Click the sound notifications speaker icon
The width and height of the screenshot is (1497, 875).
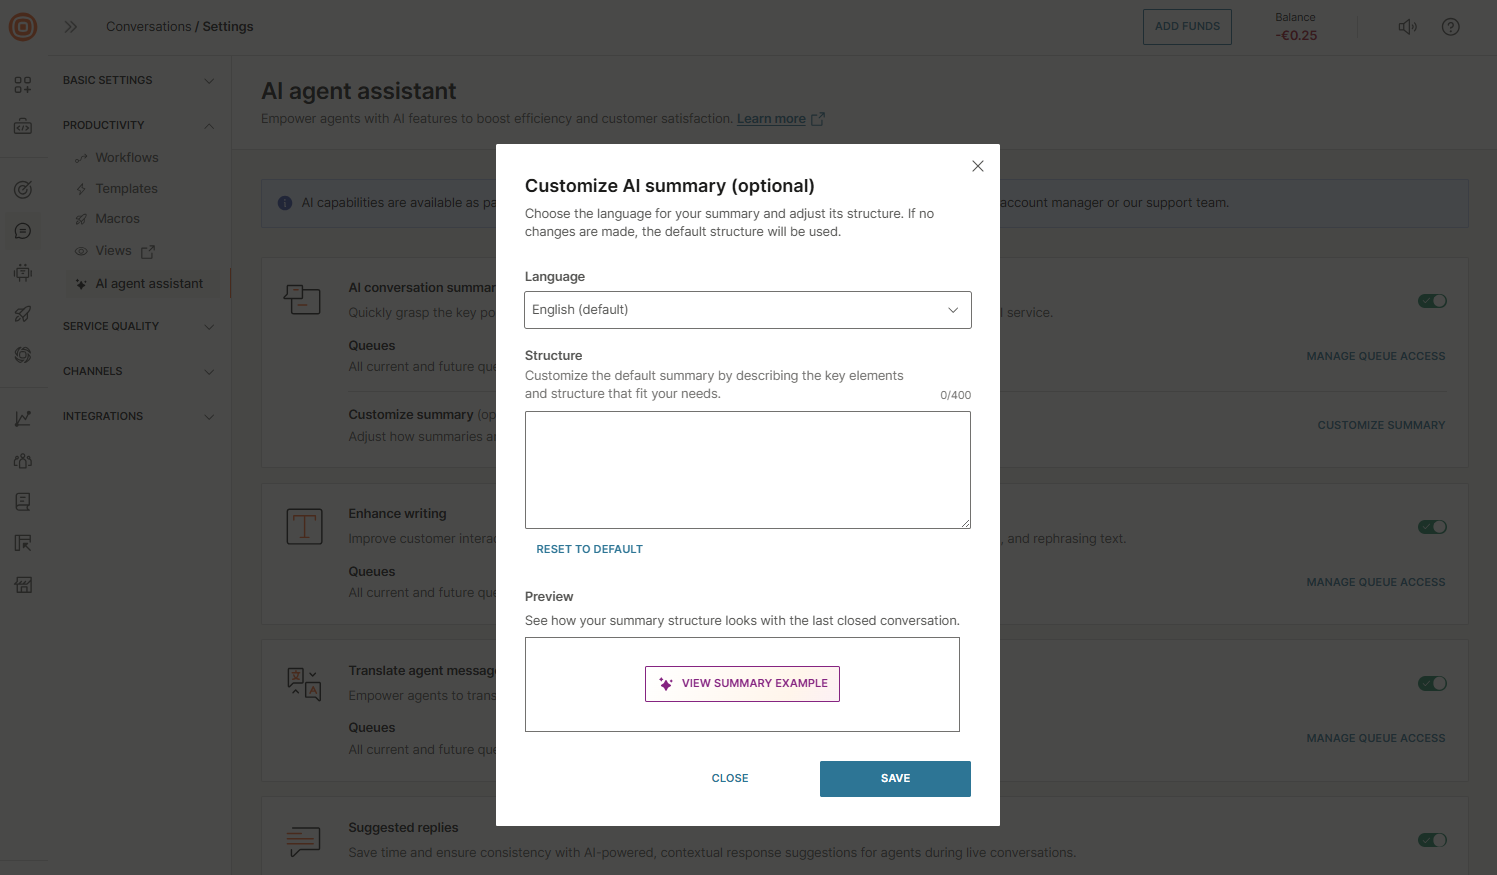coord(1407,27)
